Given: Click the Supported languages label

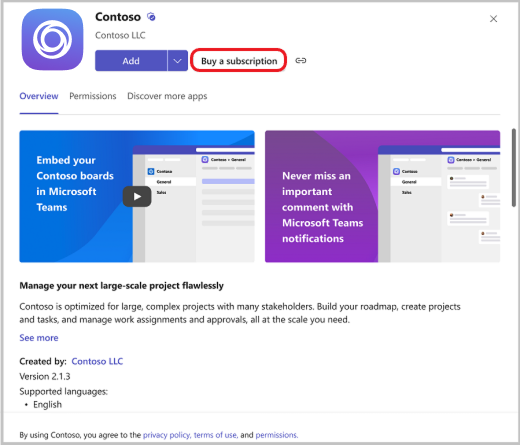Looking at the screenshot, I should click(63, 391).
